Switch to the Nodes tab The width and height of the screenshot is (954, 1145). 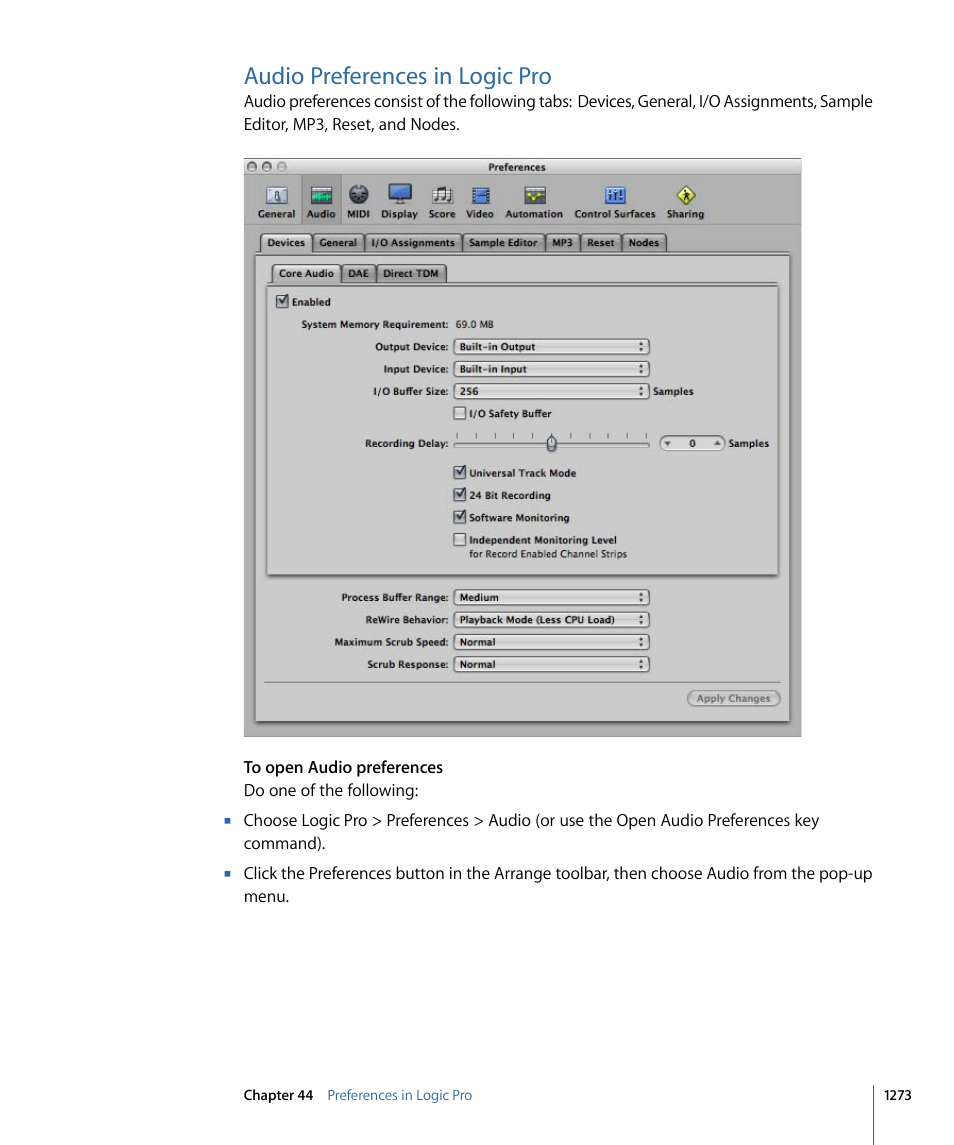[644, 242]
